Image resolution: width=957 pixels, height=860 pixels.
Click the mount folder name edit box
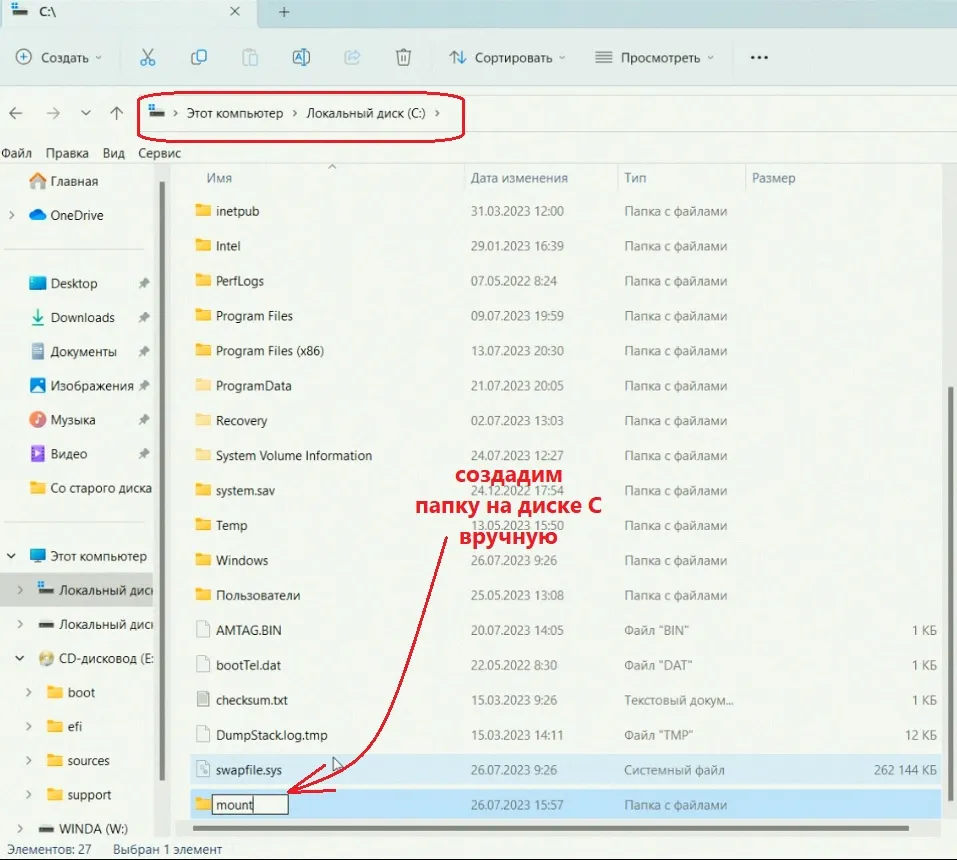click(250, 804)
